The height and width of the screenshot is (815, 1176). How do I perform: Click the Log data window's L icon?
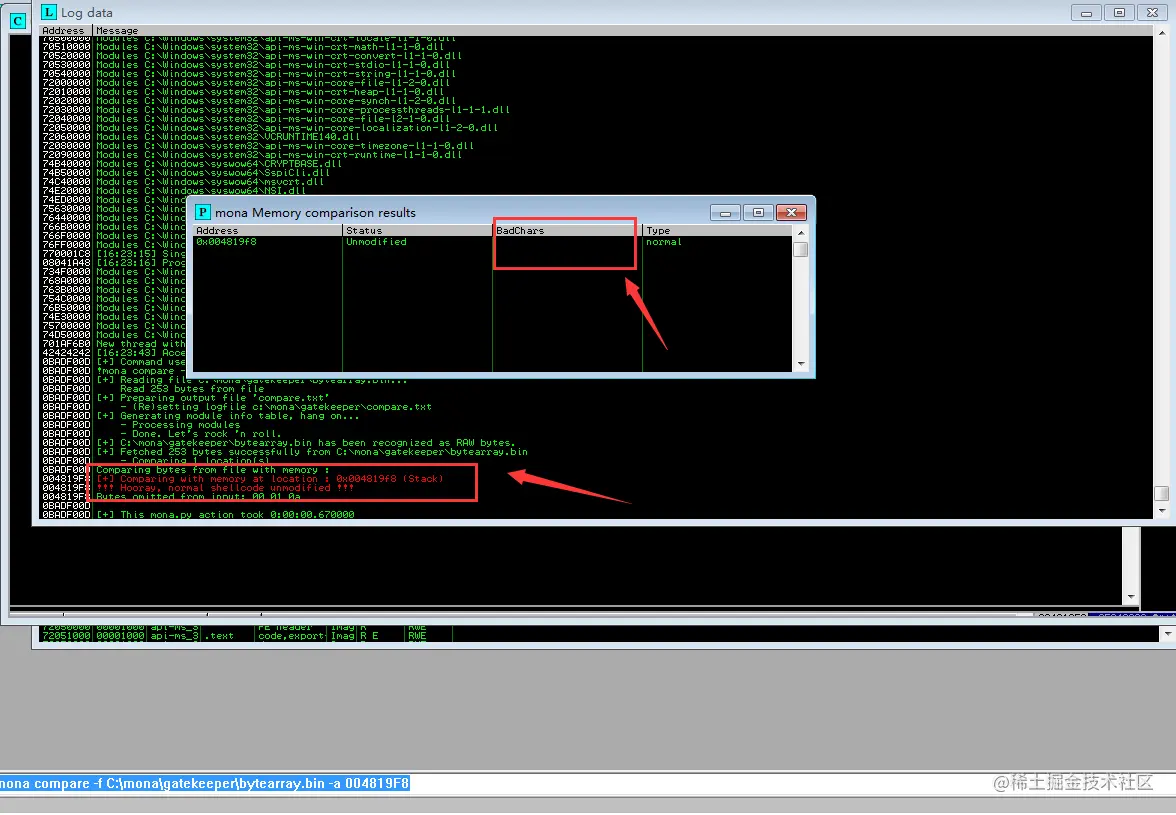[49, 12]
